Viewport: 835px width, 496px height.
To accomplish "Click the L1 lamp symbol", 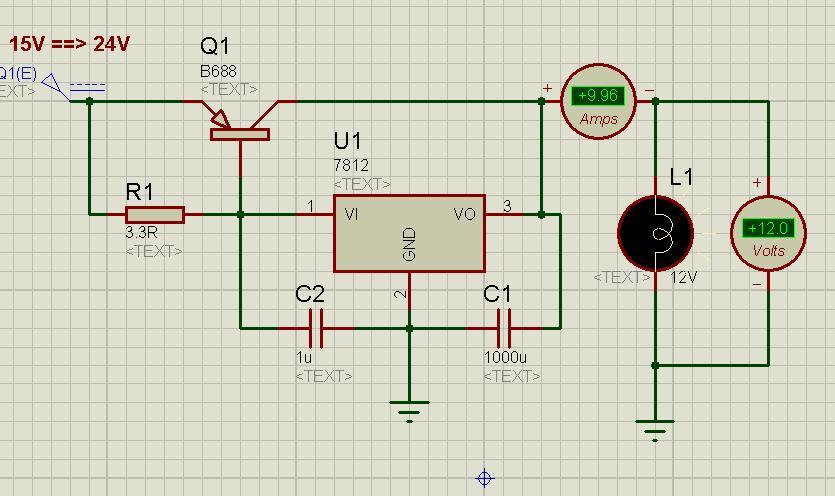I will point(656,233).
